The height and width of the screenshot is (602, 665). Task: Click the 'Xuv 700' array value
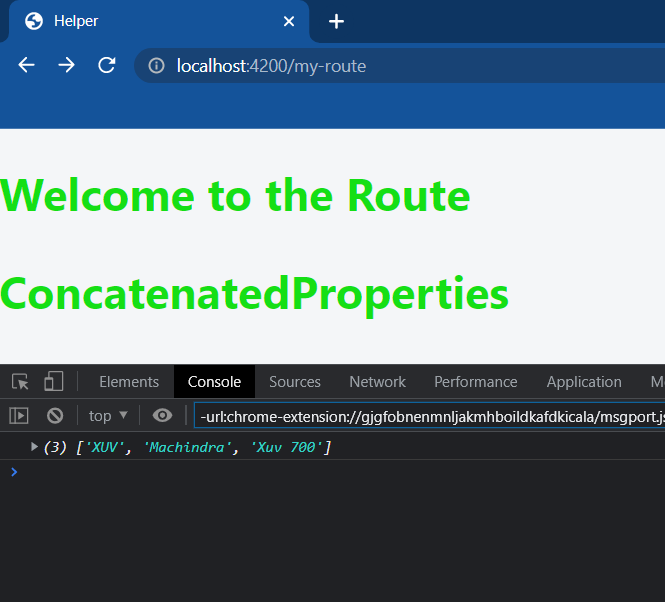(x=286, y=447)
